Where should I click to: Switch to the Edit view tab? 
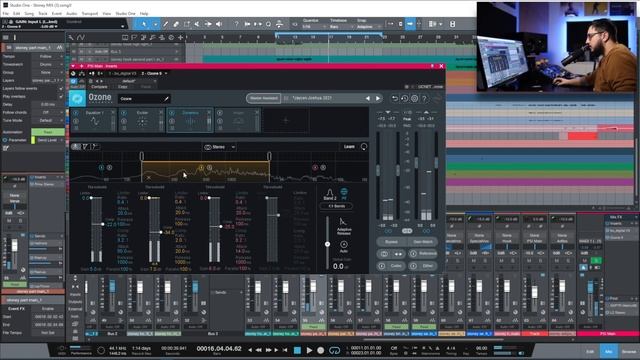click(590, 351)
